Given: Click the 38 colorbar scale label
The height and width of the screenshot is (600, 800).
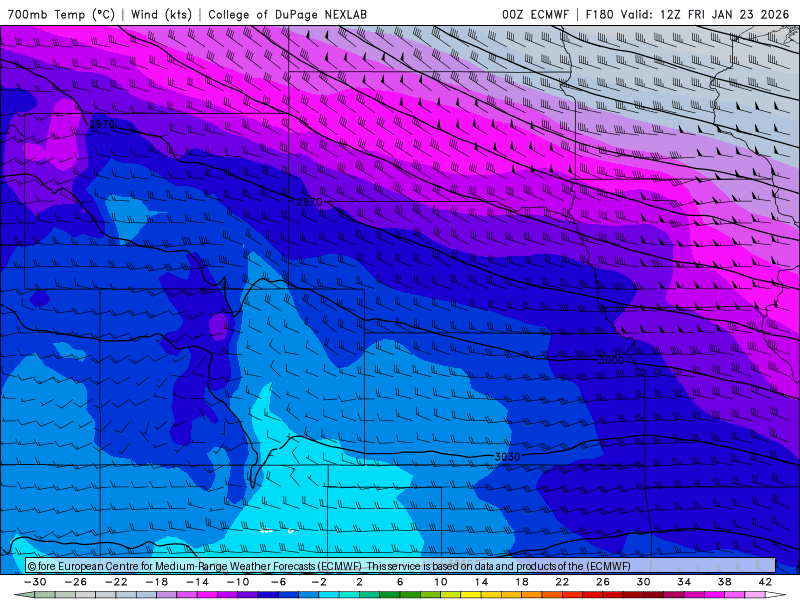Looking at the screenshot, I should coord(724,582).
